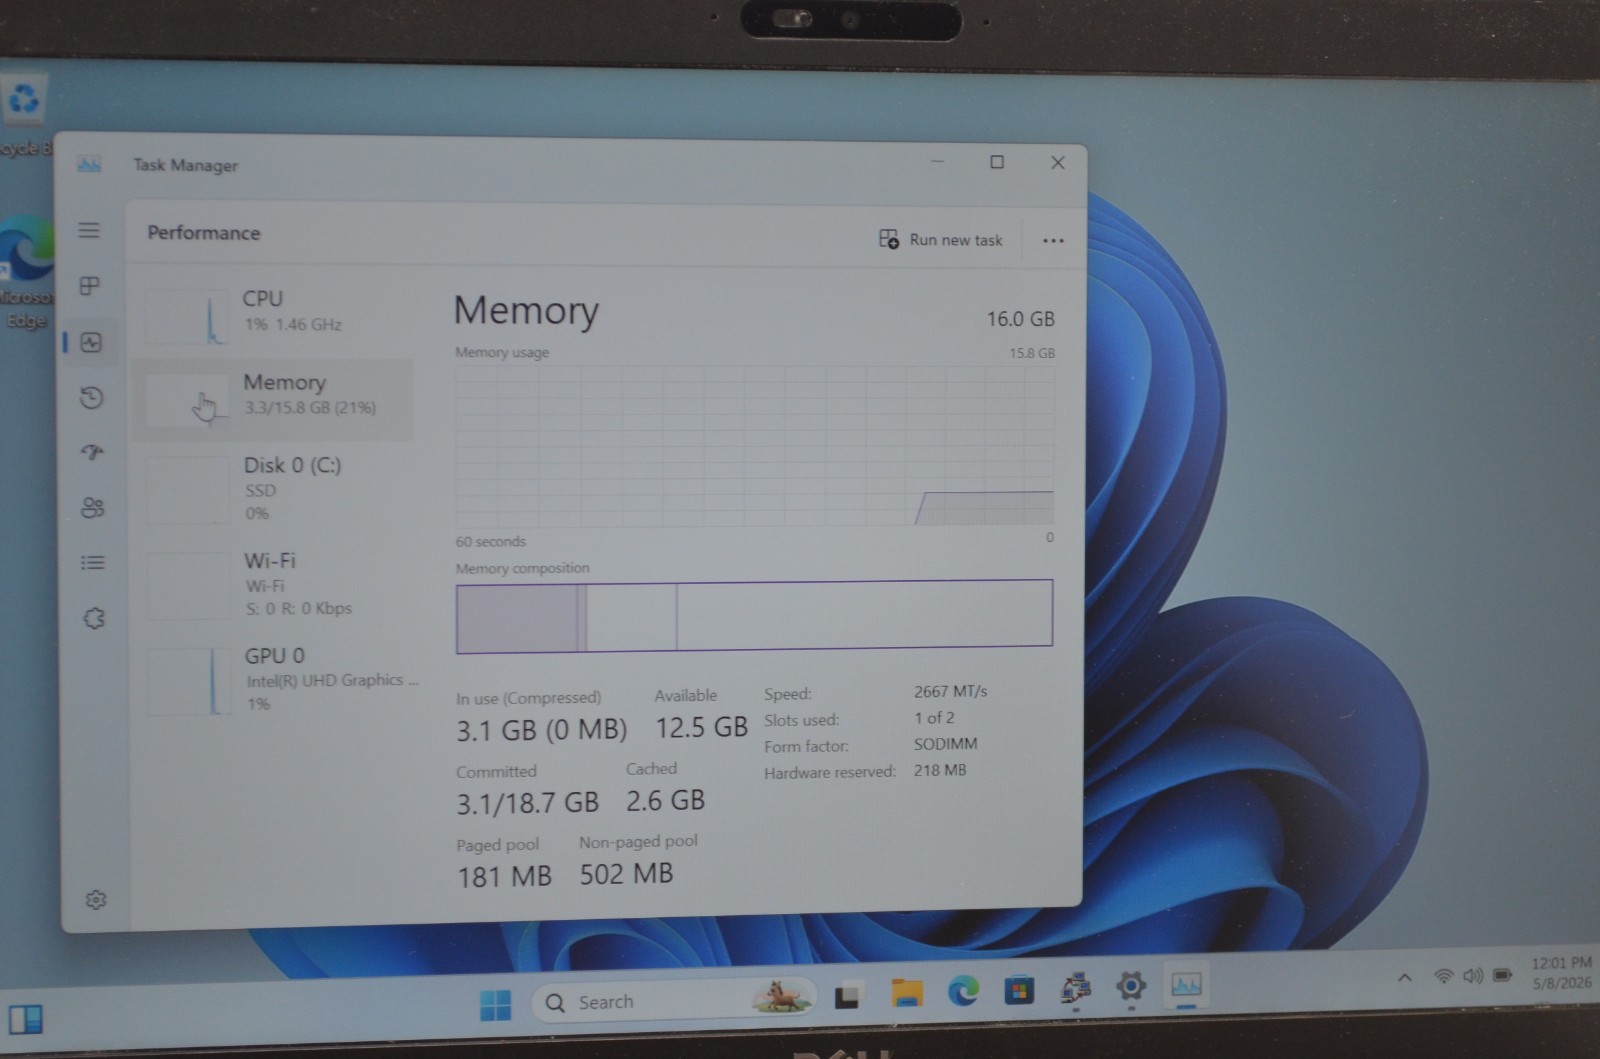Click the battery tray icon

1502,975
